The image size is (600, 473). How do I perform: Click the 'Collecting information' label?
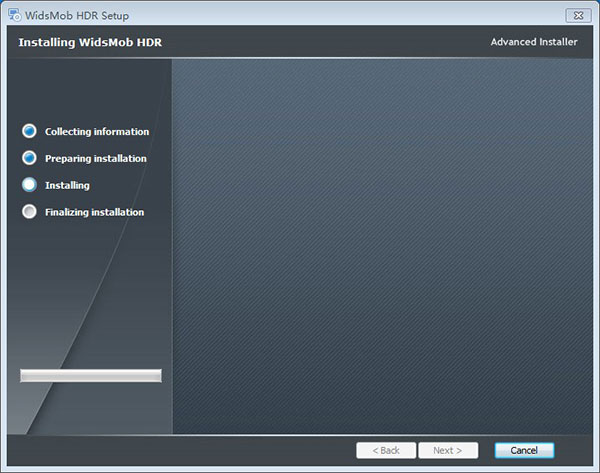tap(97, 132)
